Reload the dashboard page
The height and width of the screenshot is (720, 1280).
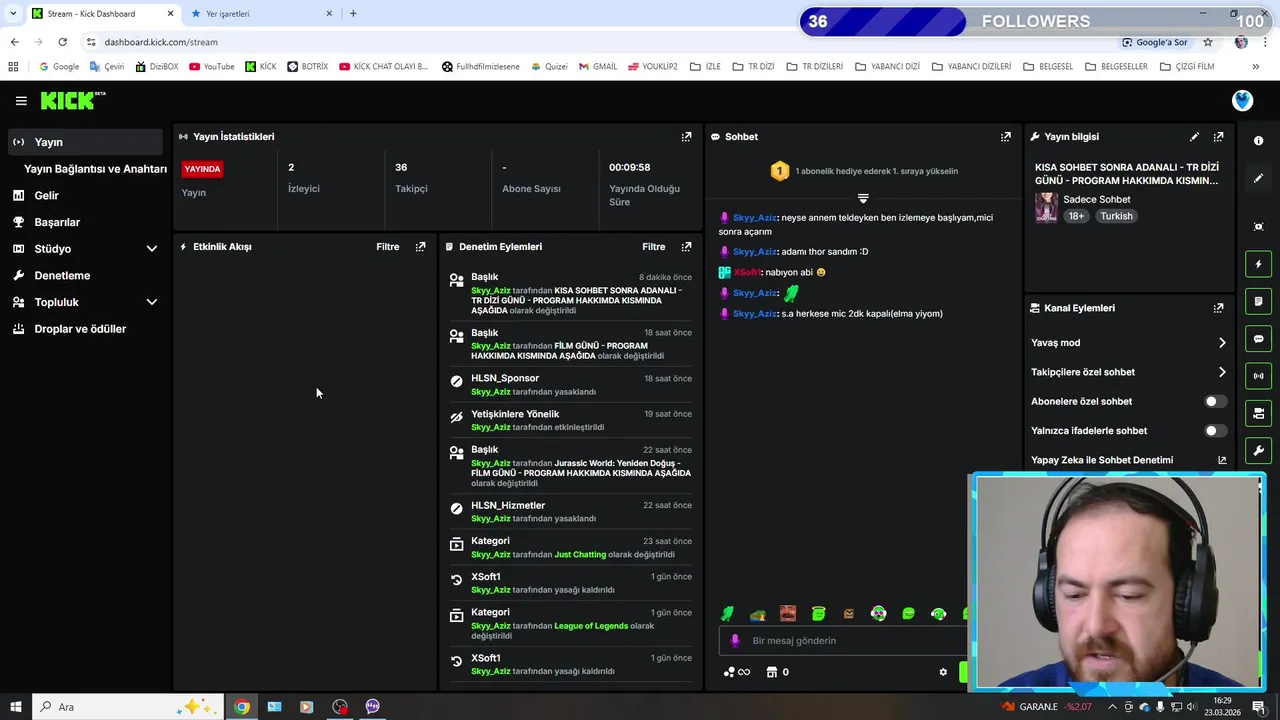[x=62, y=42]
